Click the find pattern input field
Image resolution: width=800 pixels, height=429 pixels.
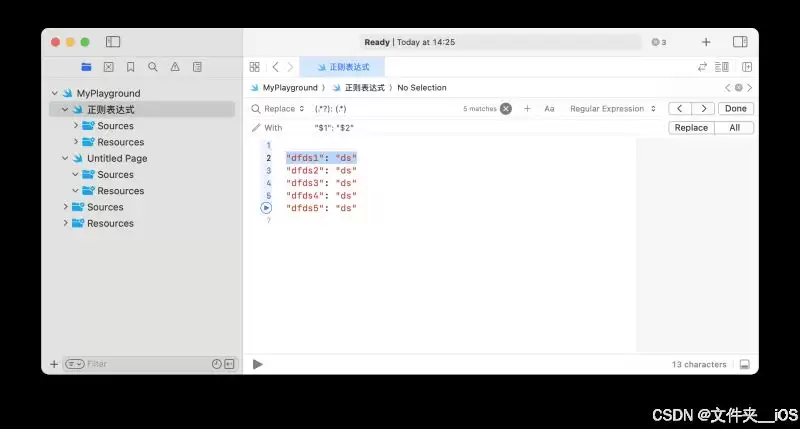coord(387,109)
